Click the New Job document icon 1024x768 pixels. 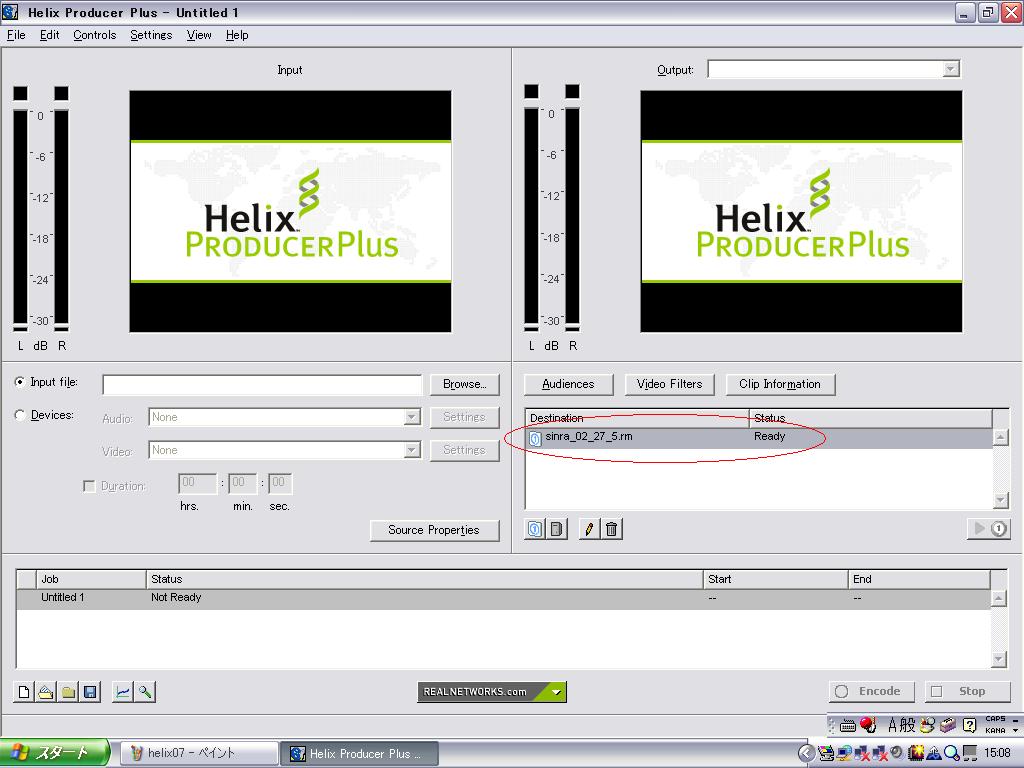click(x=24, y=692)
